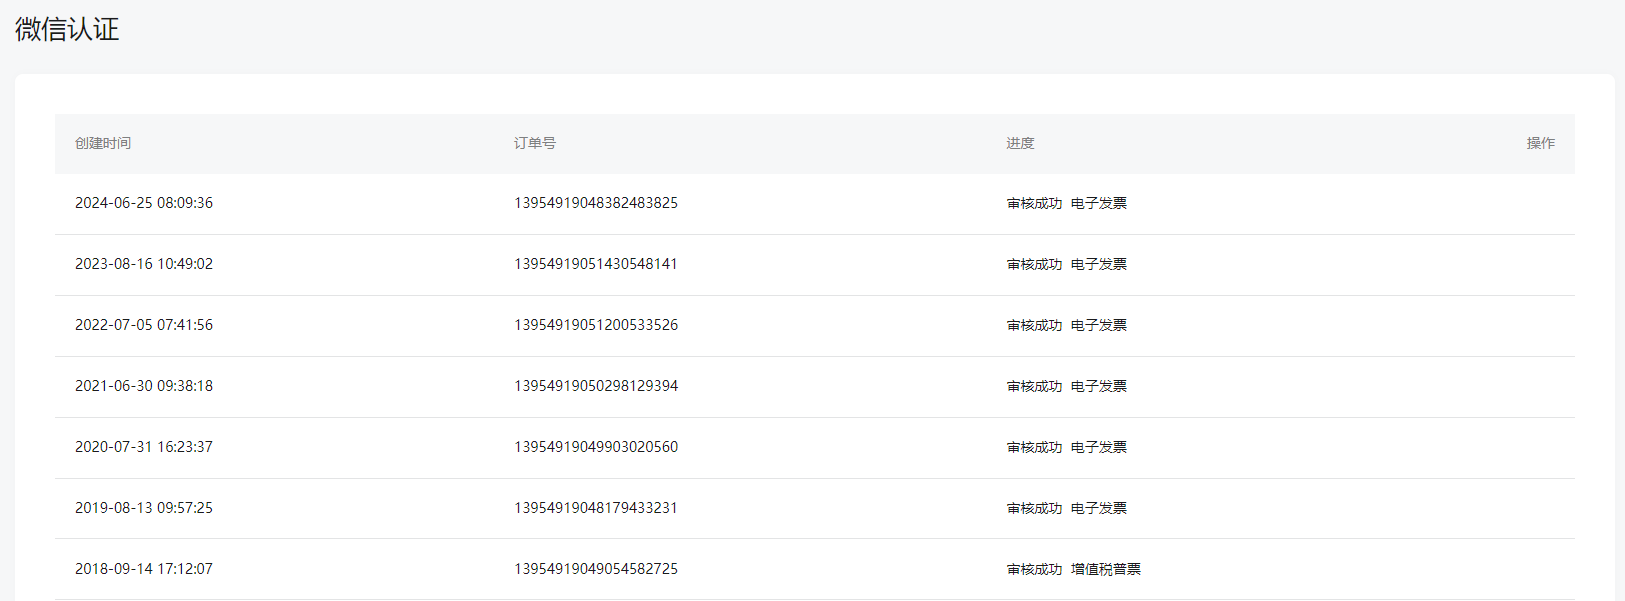Click 审核成功 status in 2018-09-14 row

click(x=1034, y=569)
